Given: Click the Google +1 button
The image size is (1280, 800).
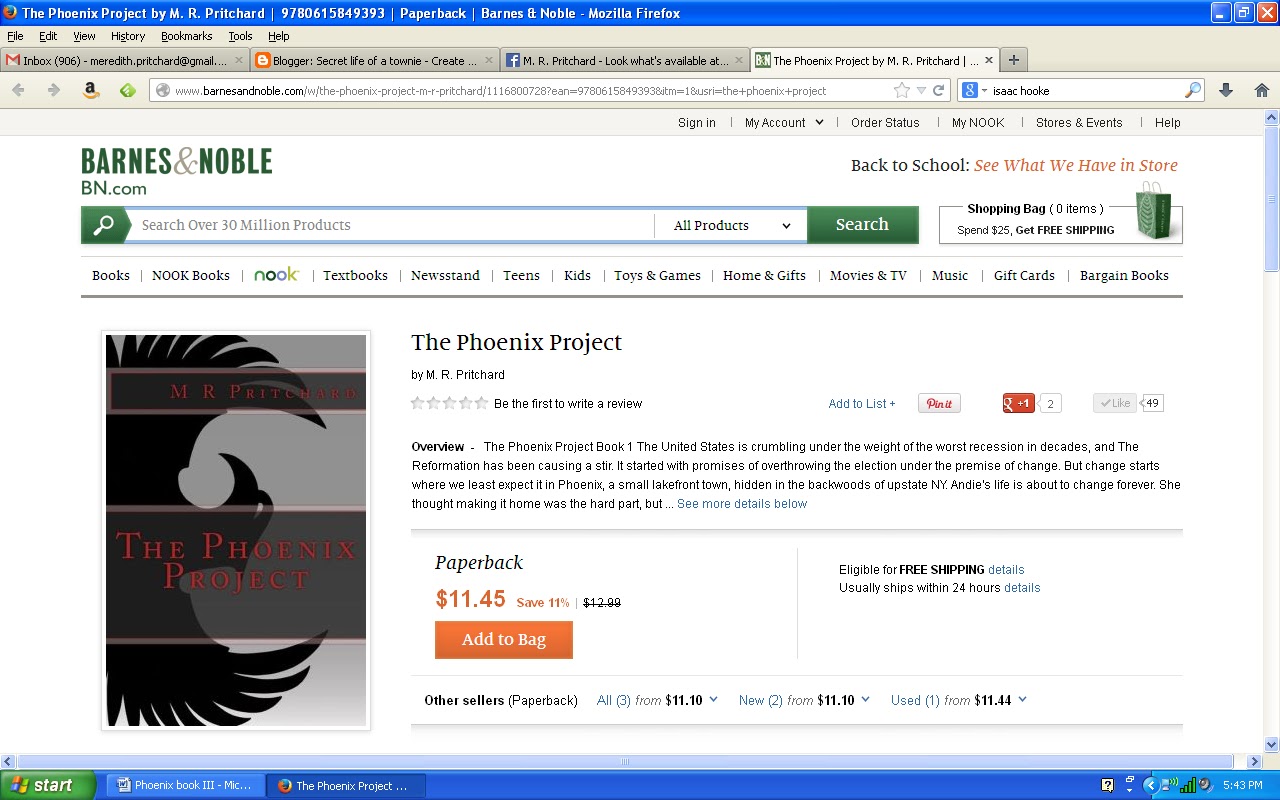Looking at the screenshot, I should [1019, 403].
